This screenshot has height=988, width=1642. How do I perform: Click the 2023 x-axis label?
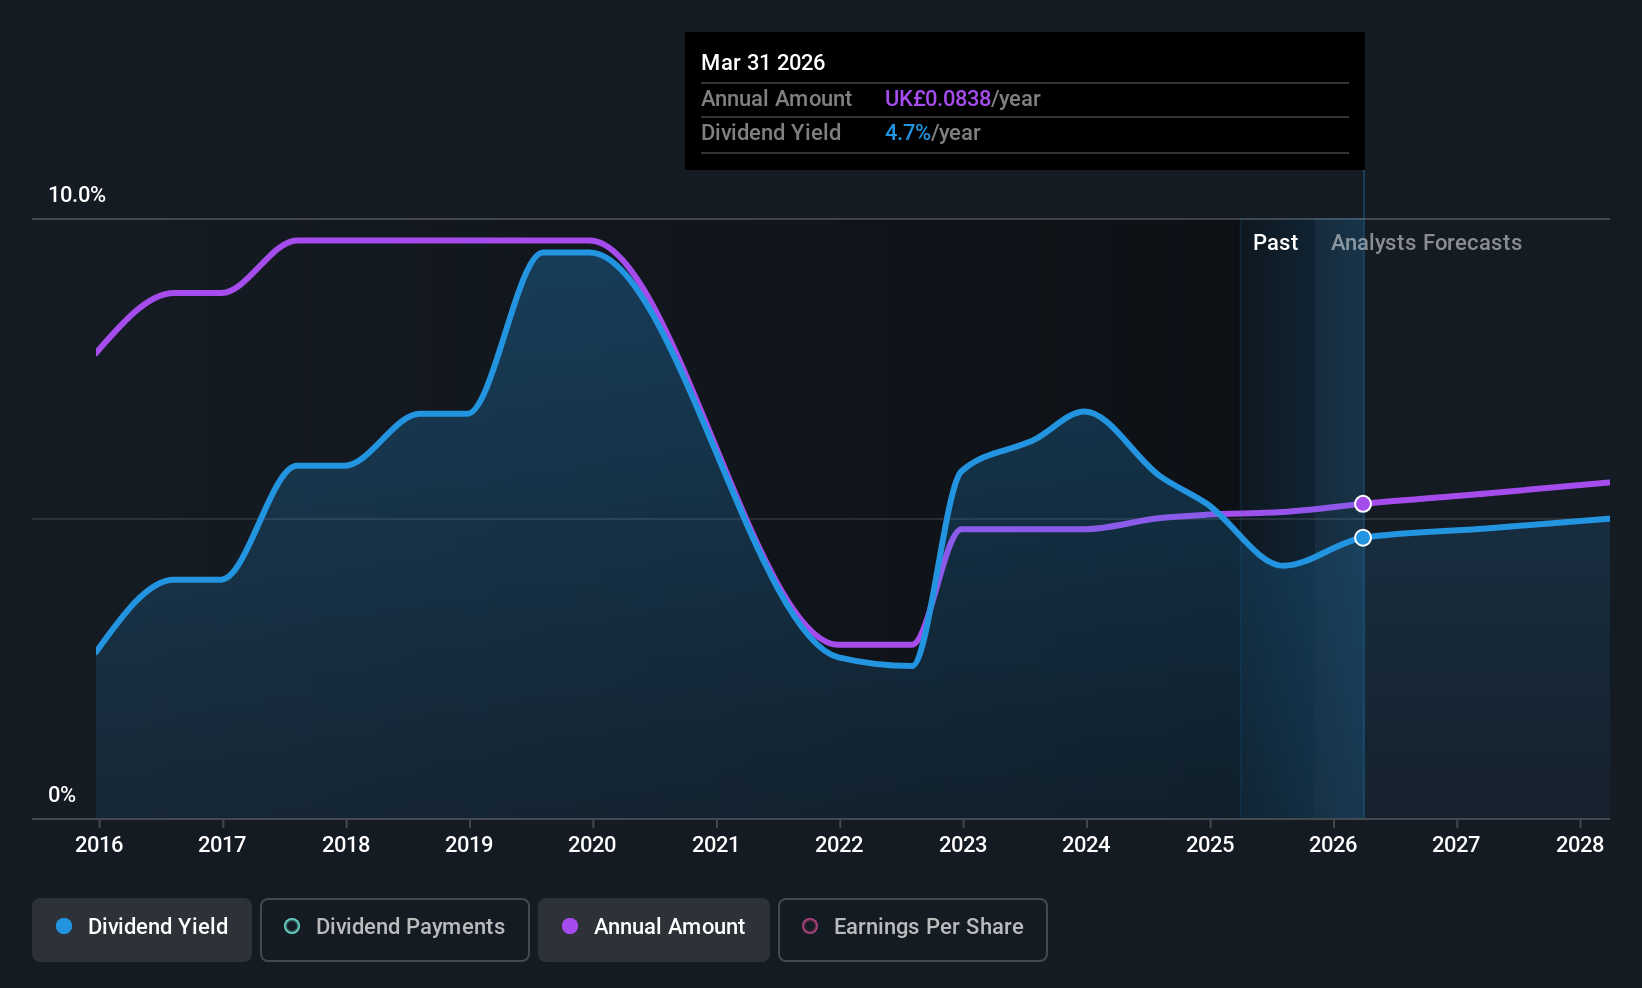963,845
